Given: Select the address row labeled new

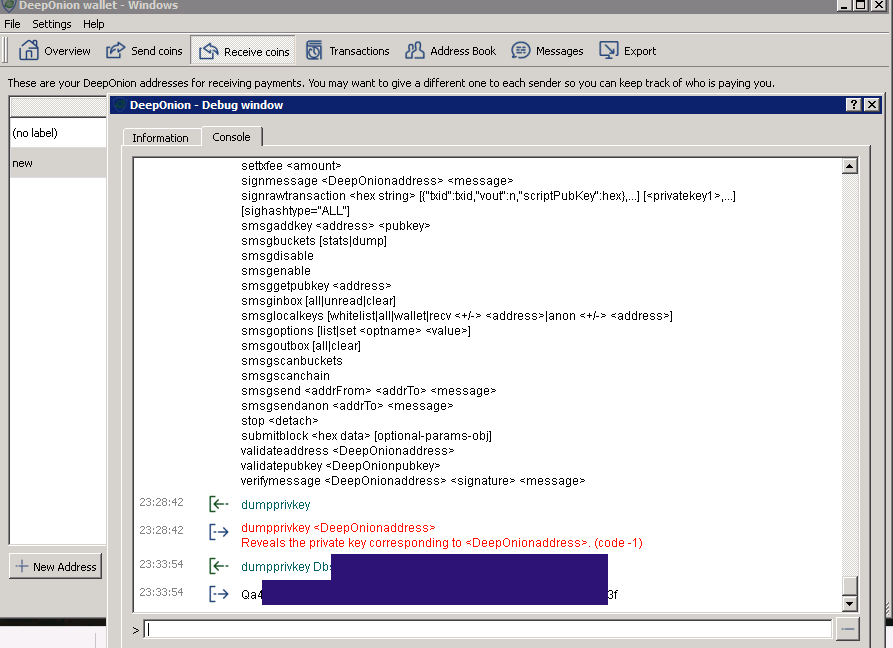Looking at the screenshot, I should coord(58,163).
